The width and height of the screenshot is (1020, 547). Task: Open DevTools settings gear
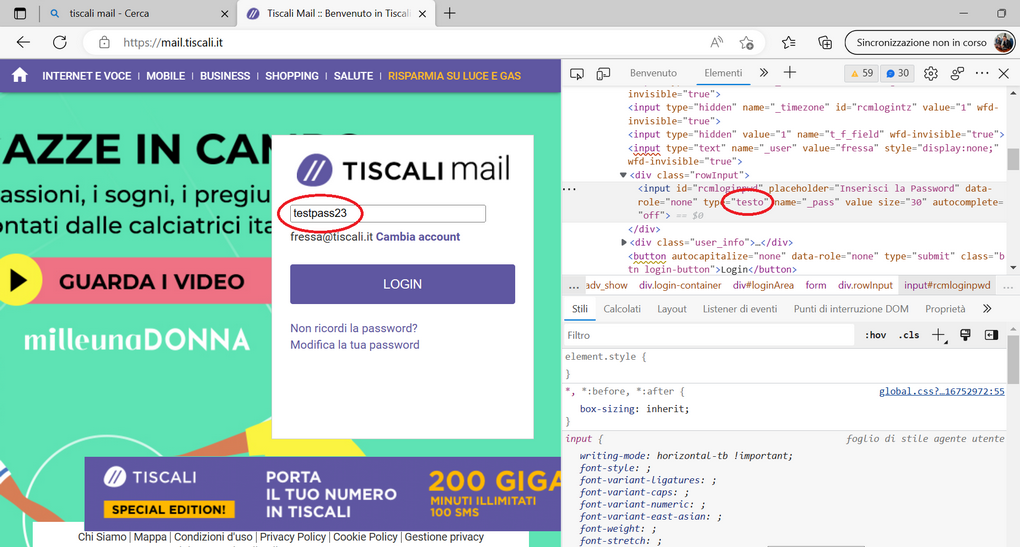click(931, 73)
